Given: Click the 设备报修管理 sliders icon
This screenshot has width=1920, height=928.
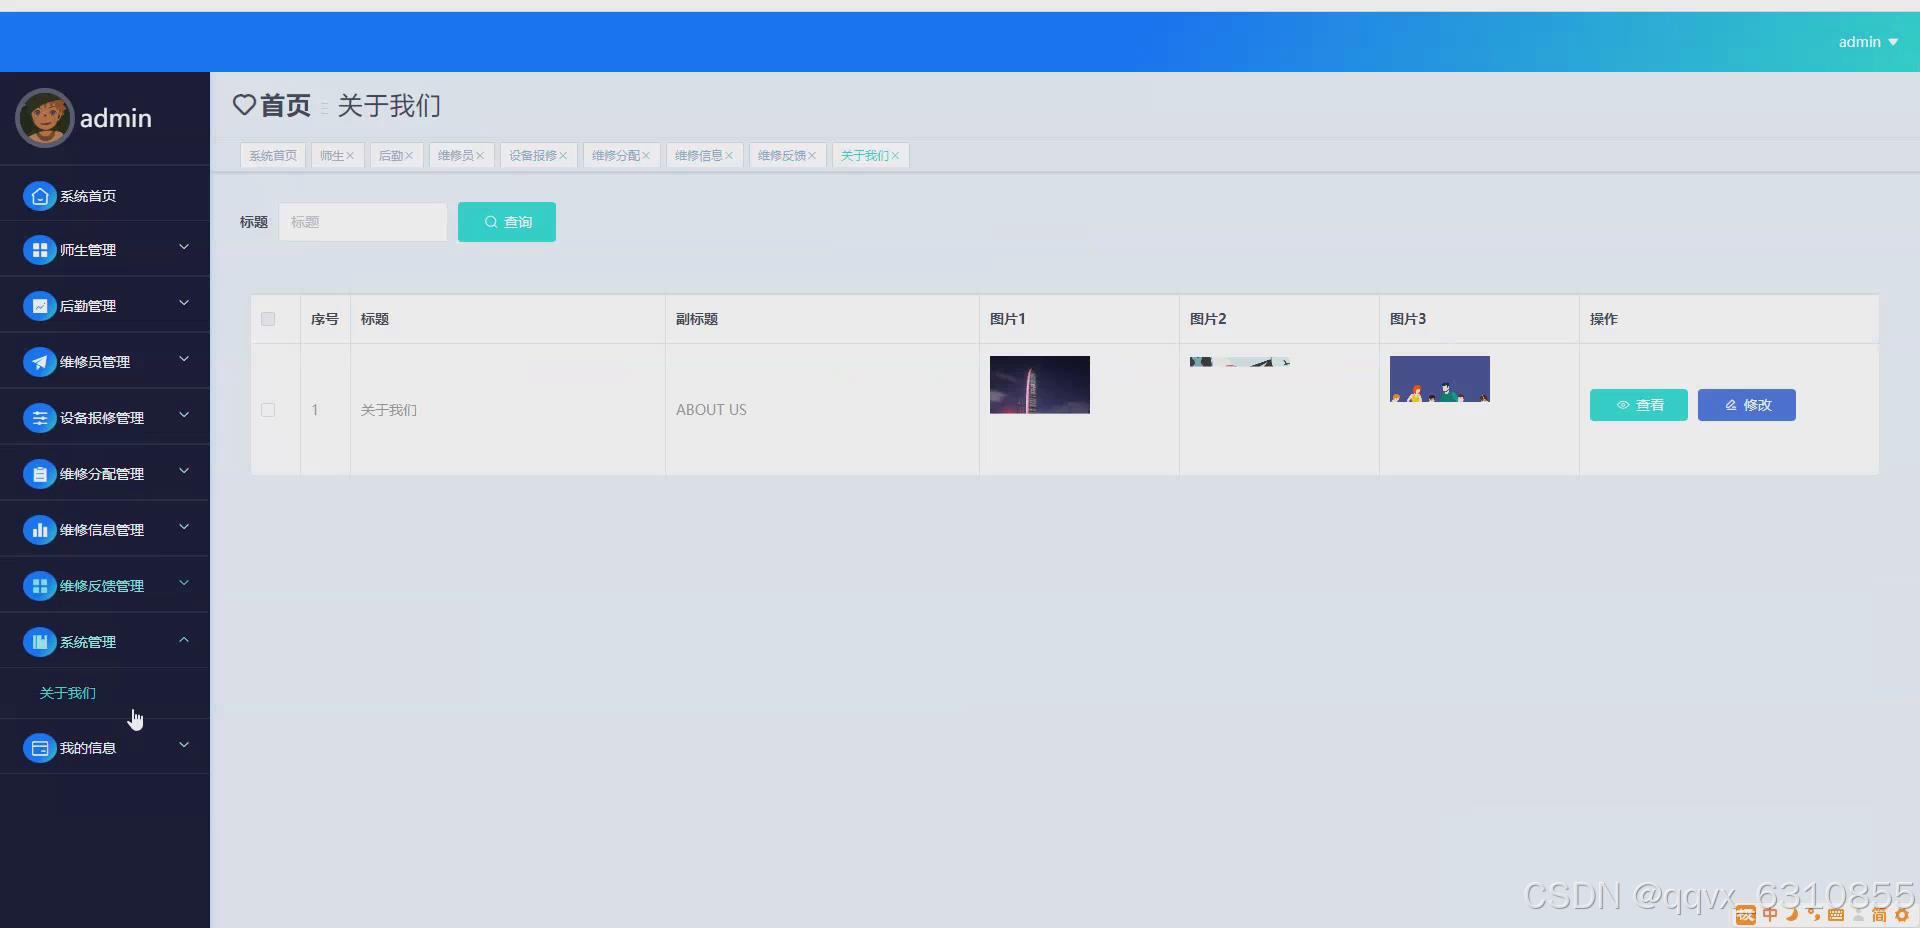Looking at the screenshot, I should 39,418.
